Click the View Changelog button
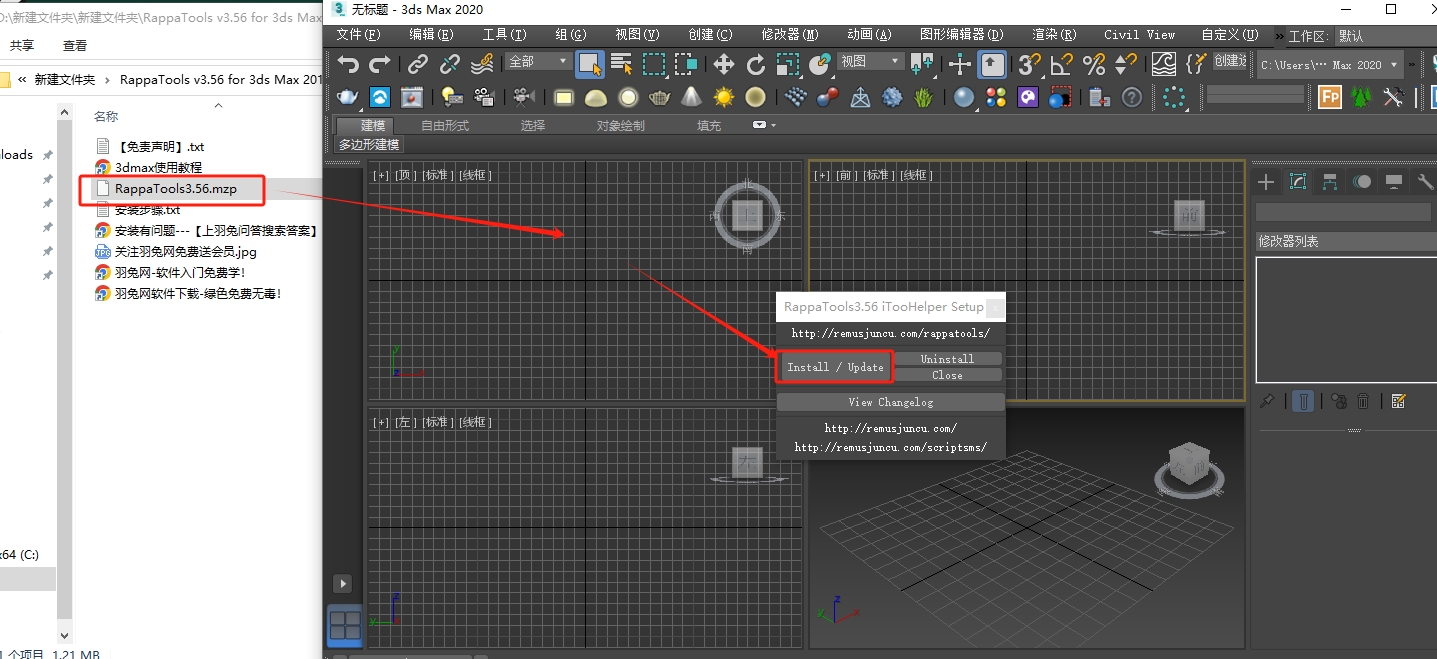 [x=891, y=402]
